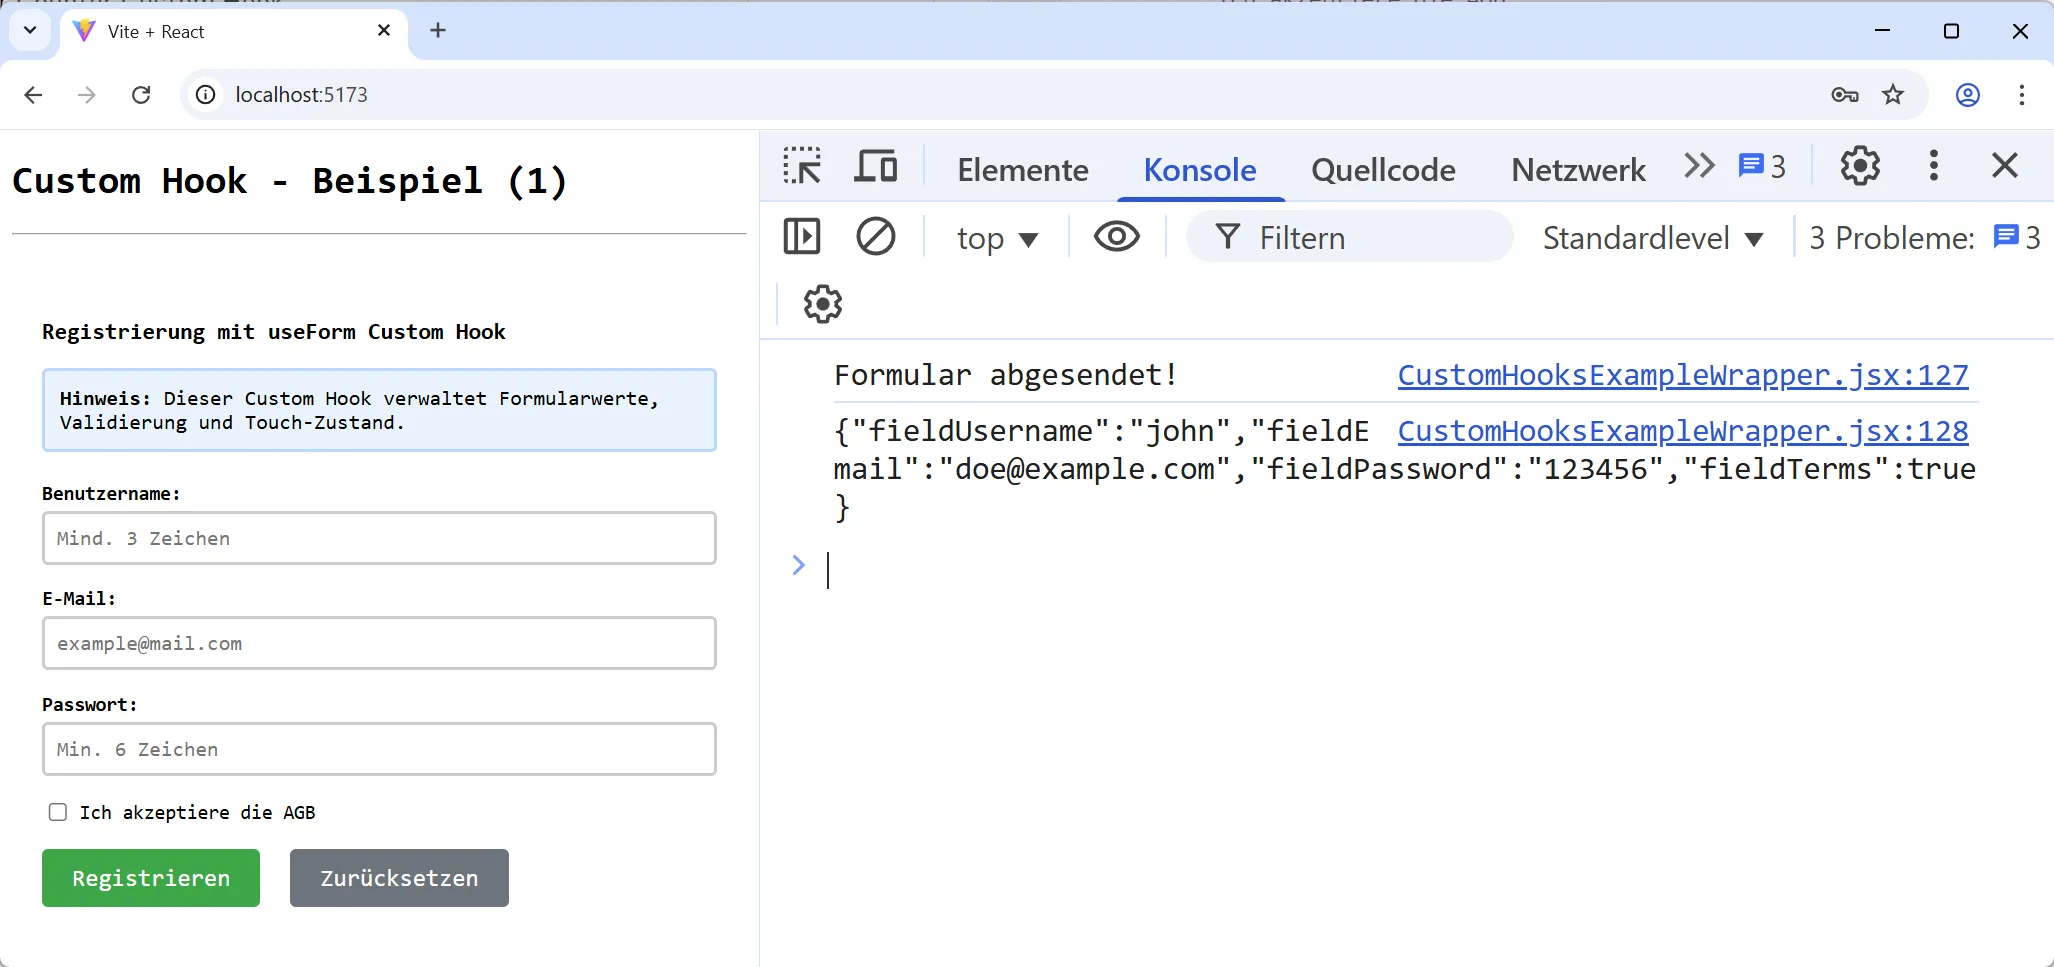Open the DevTools customization three-dot menu
2054x967 pixels.
pos(1933,166)
